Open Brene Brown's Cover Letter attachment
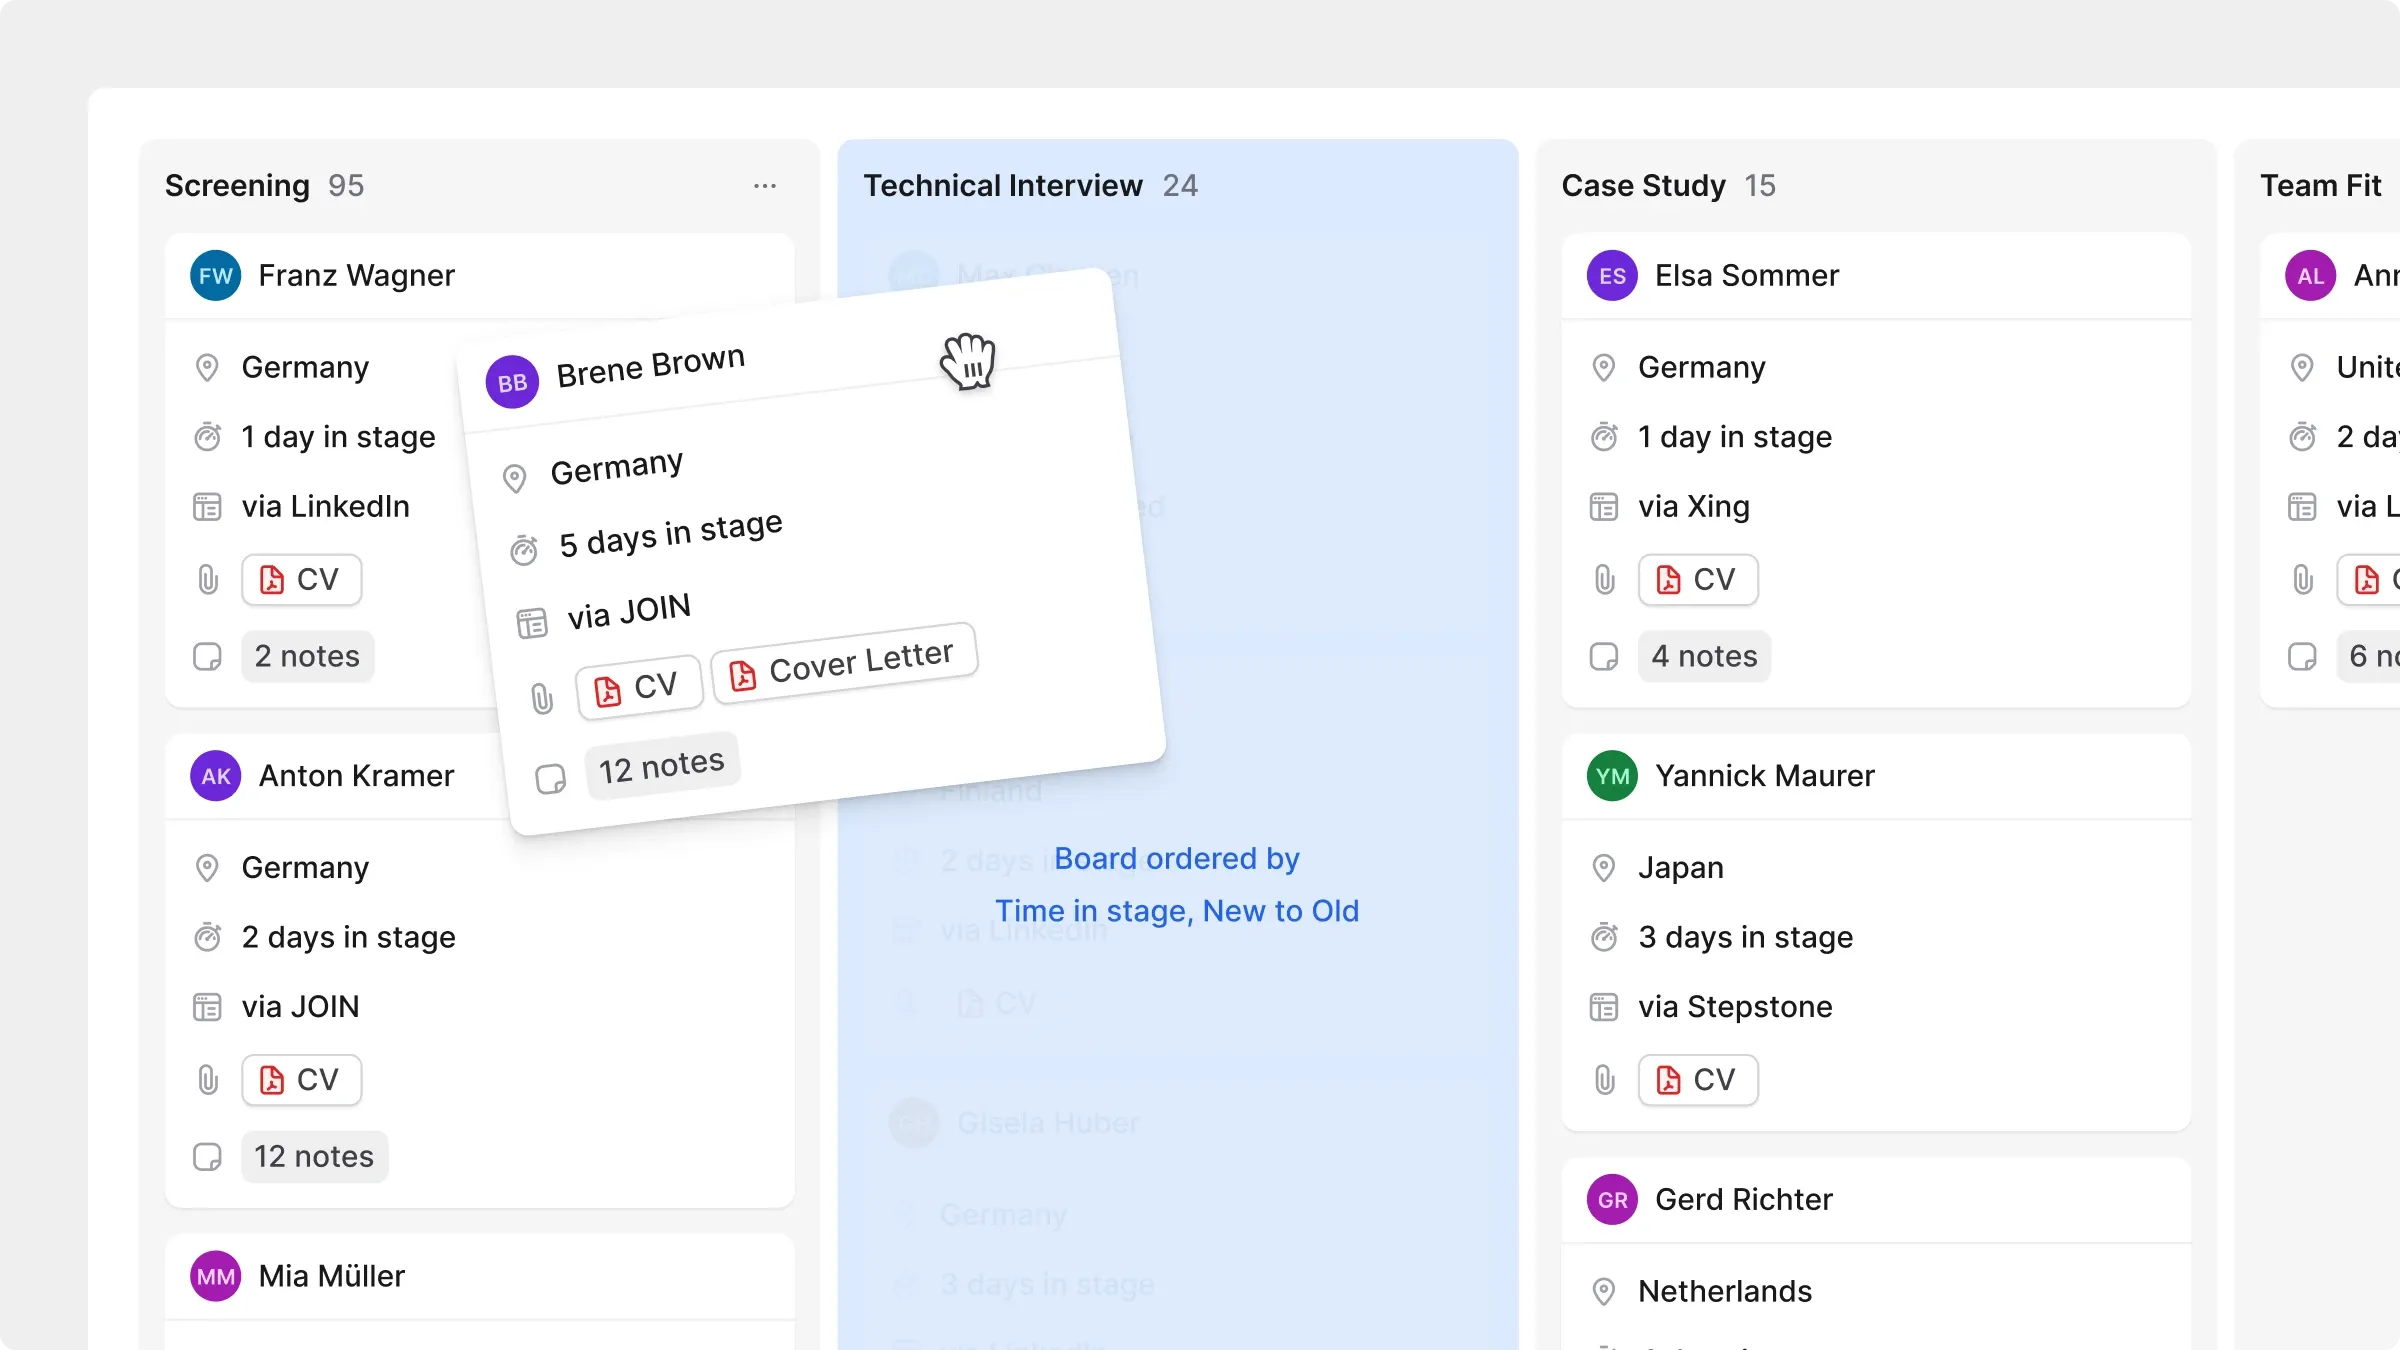2400x1350 pixels. [x=845, y=663]
